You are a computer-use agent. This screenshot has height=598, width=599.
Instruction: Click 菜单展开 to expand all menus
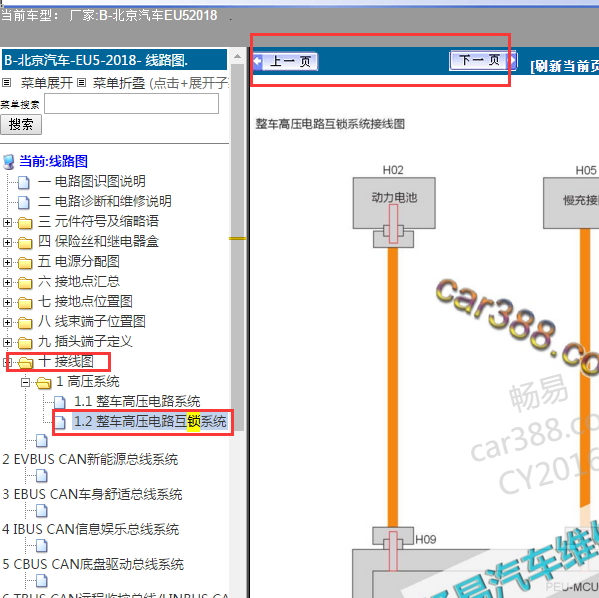point(47,83)
